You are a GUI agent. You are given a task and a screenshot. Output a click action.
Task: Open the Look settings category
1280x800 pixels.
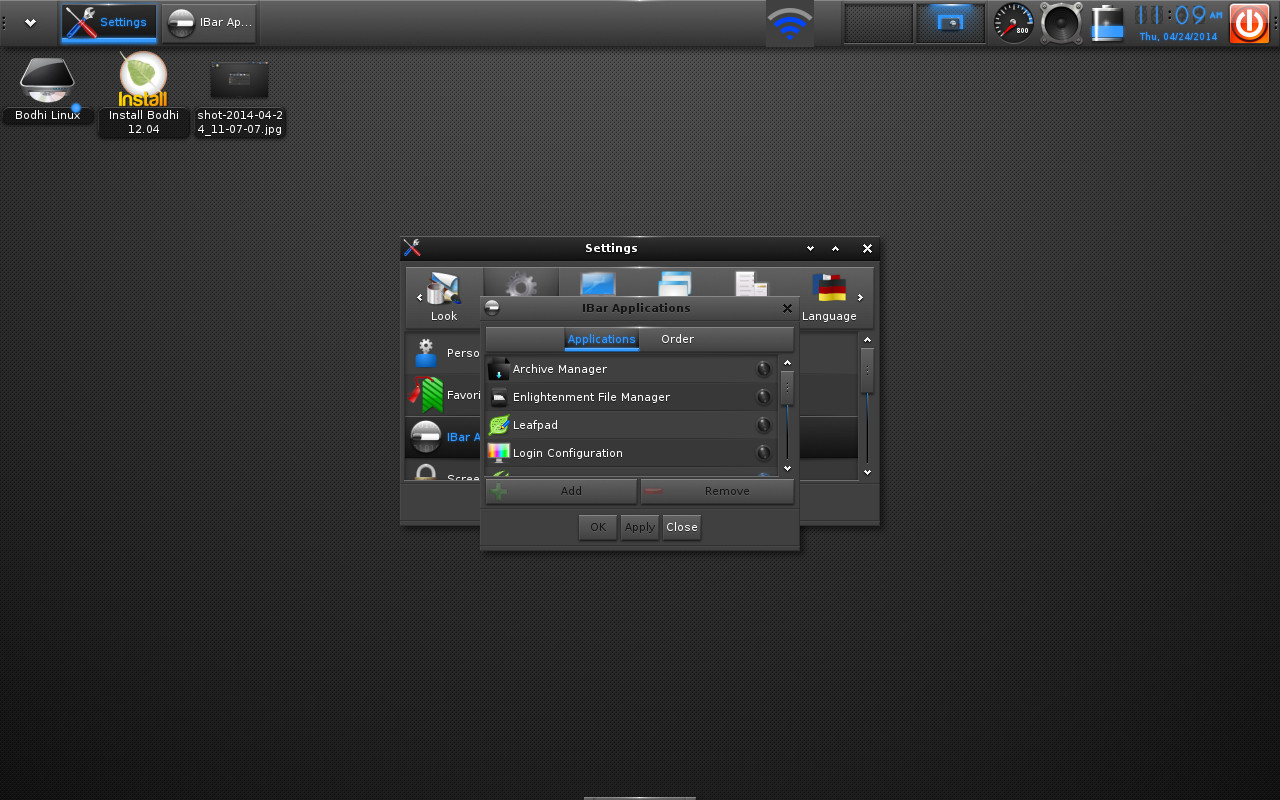[x=444, y=298]
